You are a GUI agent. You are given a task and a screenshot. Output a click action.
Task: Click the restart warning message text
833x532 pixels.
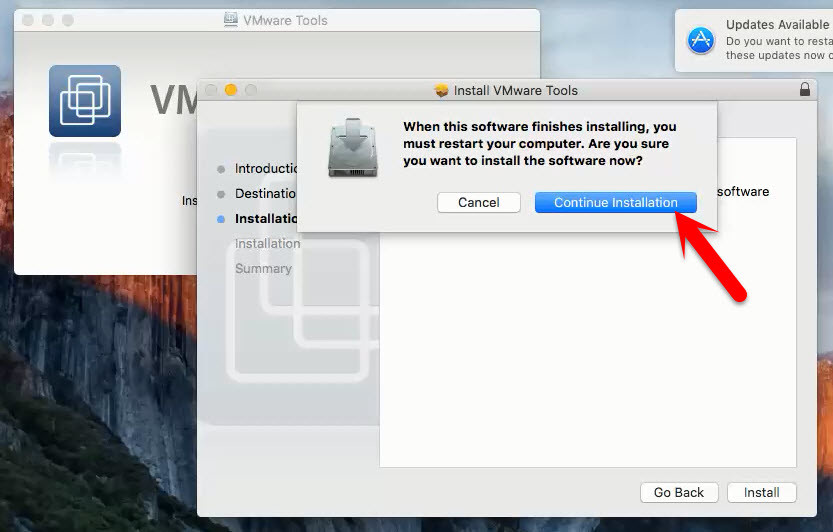pyautogui.click(x=540, y=143)
